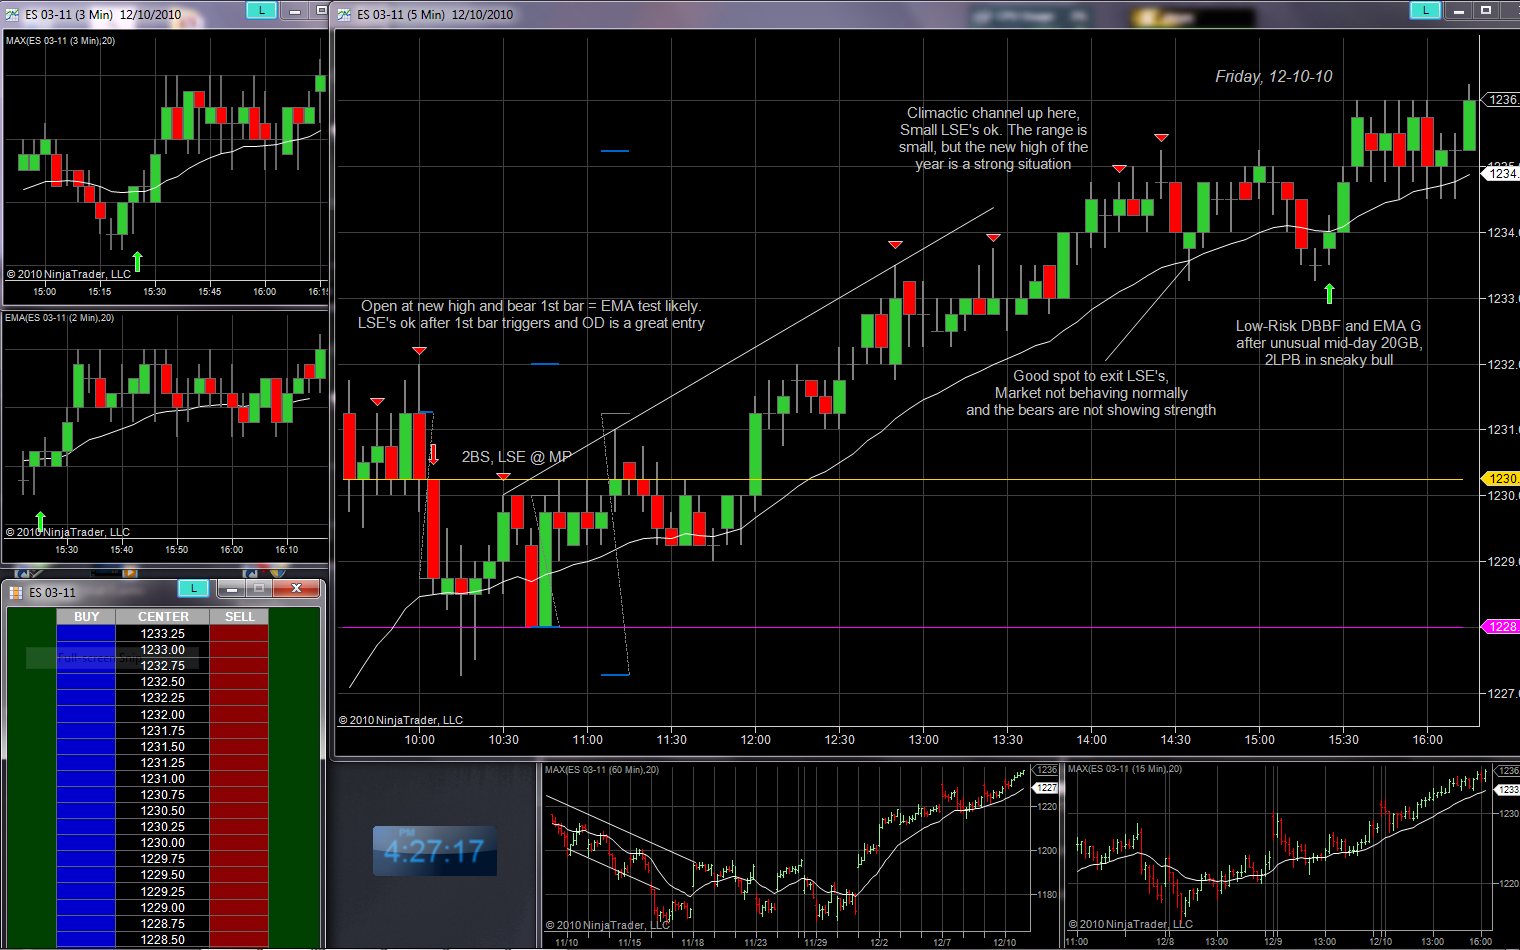Click the SELL column header
Image resolution: width=1520 pixels, height=950 pixels.
pyautogui.click(x=239, y=617)
